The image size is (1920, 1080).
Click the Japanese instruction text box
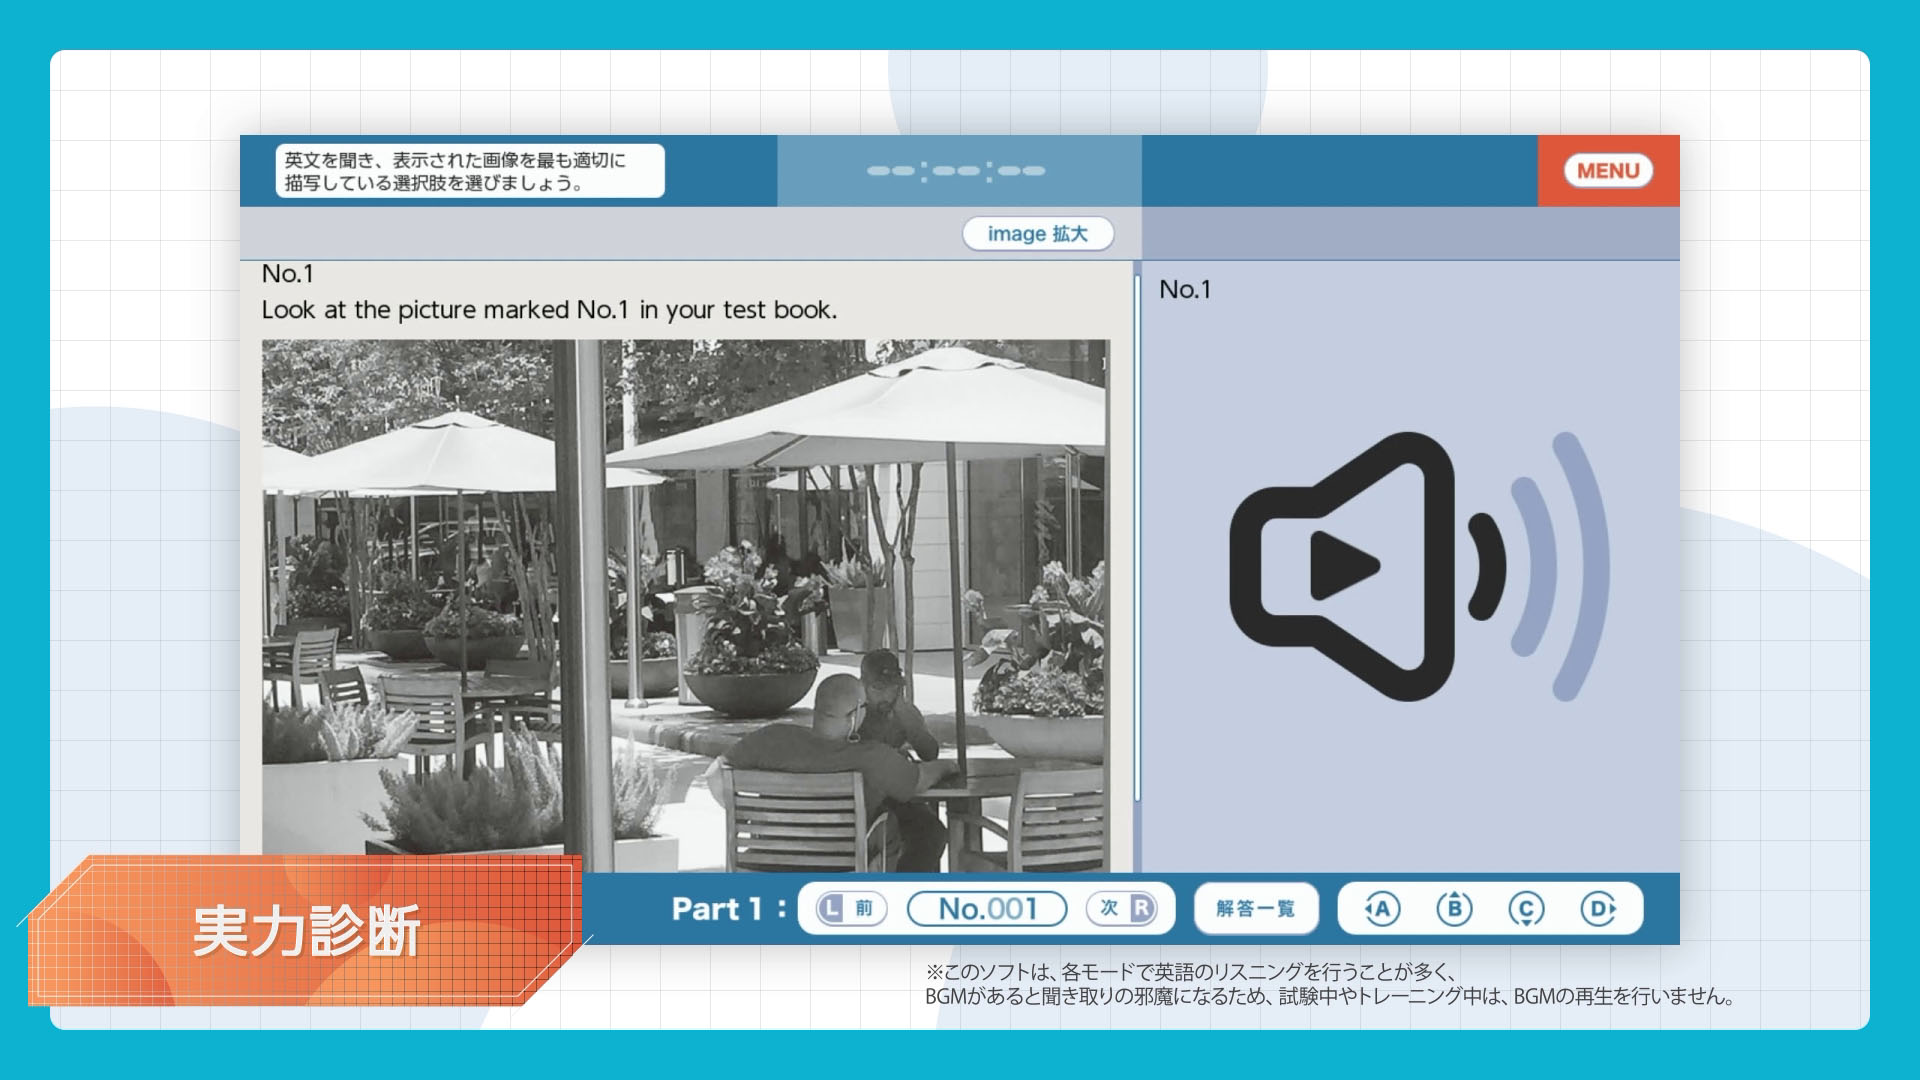[x=470, y=171]
